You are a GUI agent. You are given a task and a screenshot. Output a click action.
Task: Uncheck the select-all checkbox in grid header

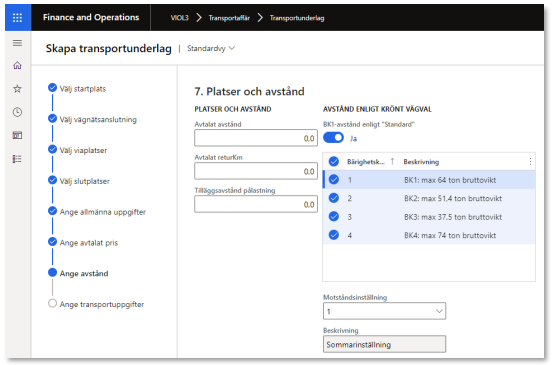tap(334, 162)
